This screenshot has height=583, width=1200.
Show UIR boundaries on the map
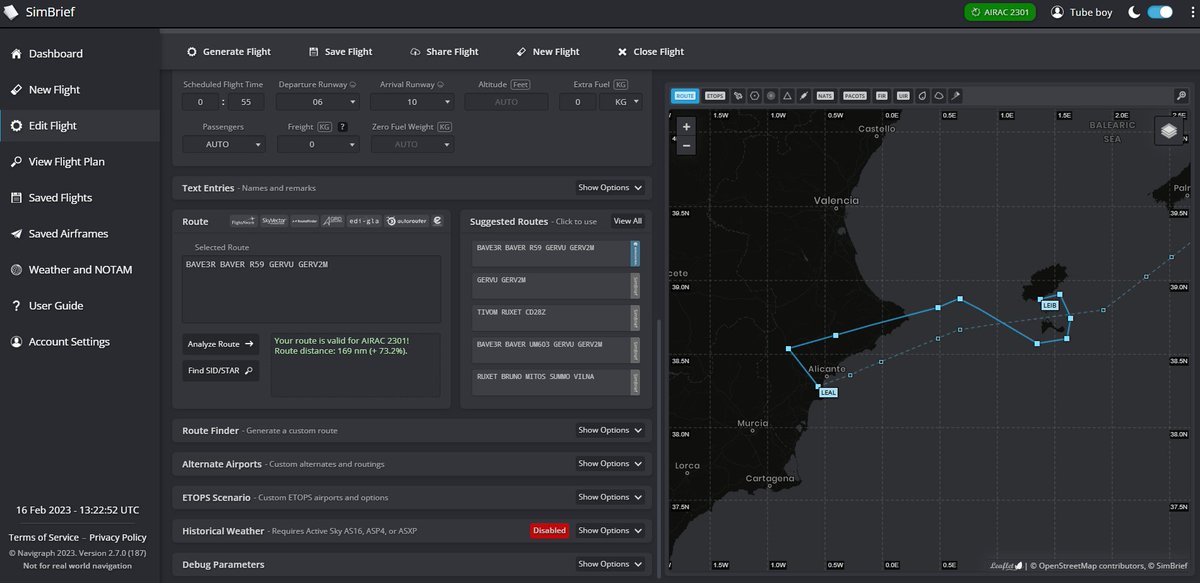[x=904, y=95]
